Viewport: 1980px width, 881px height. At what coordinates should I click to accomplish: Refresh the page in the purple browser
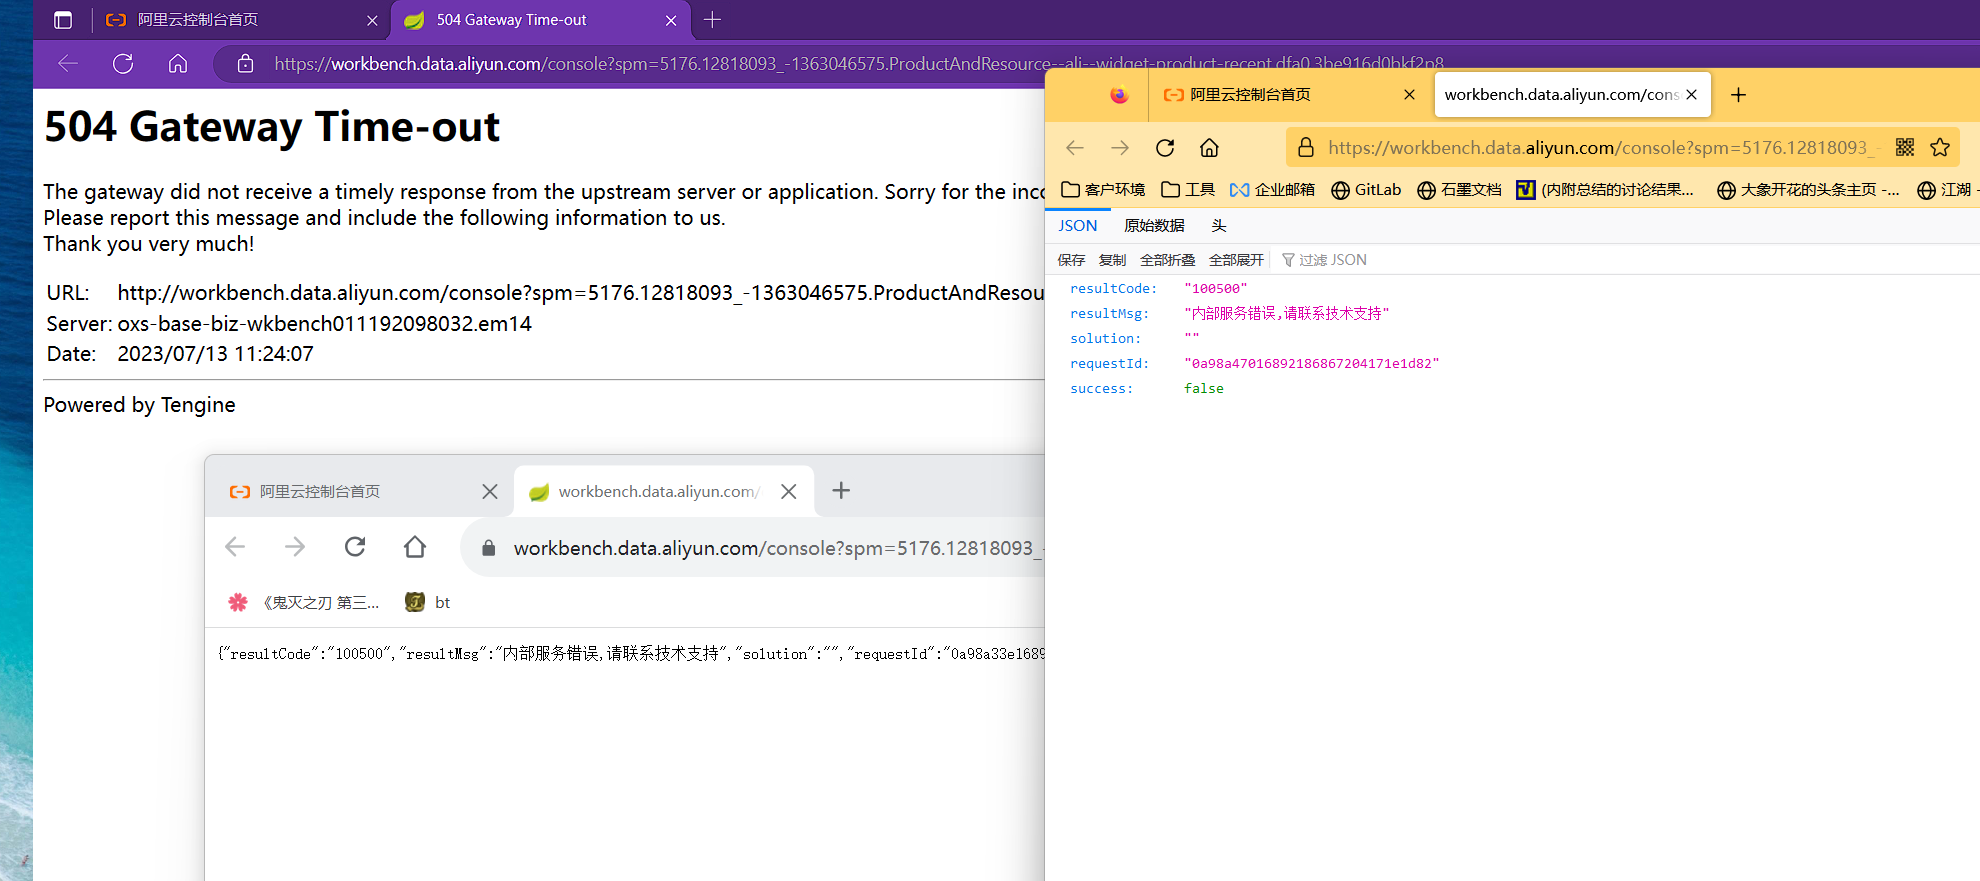[x=123, y=64]
